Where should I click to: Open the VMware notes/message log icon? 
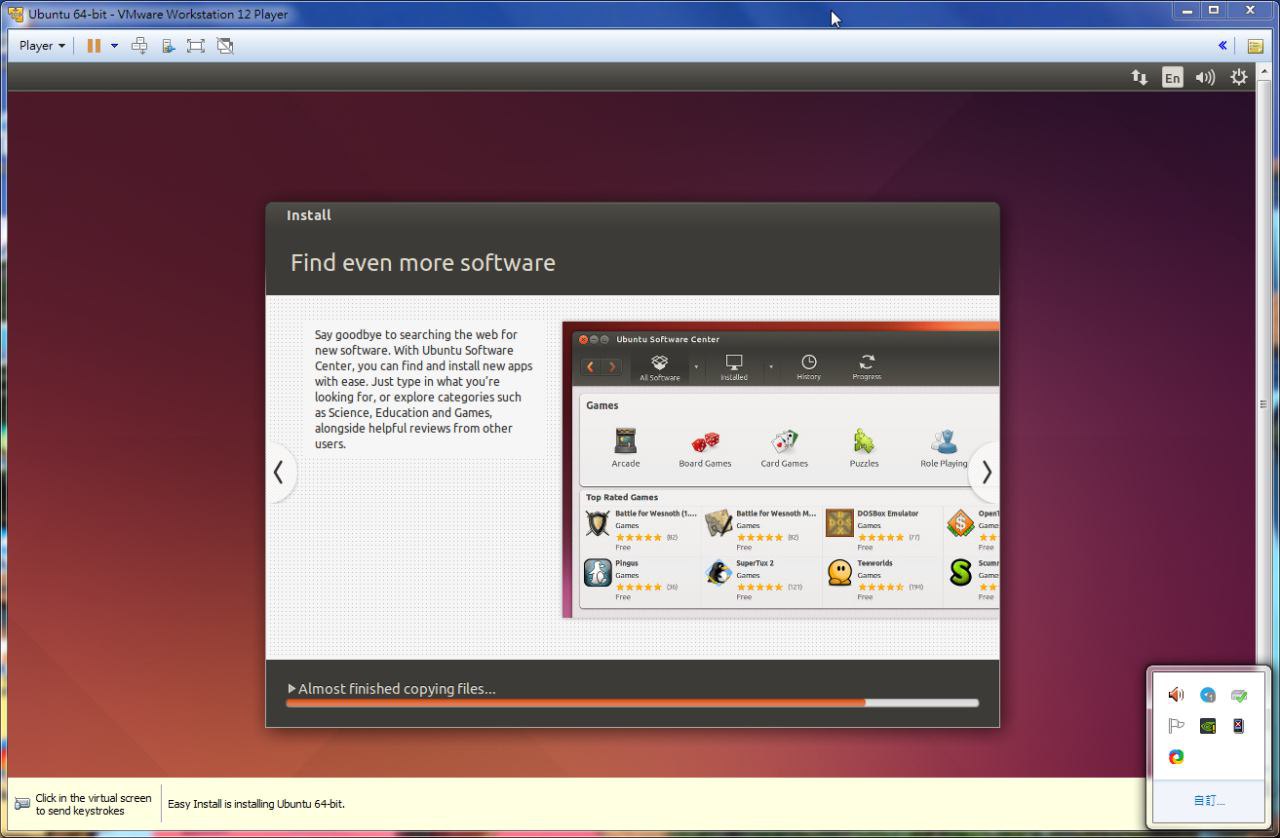click(x=1255, y=46)
